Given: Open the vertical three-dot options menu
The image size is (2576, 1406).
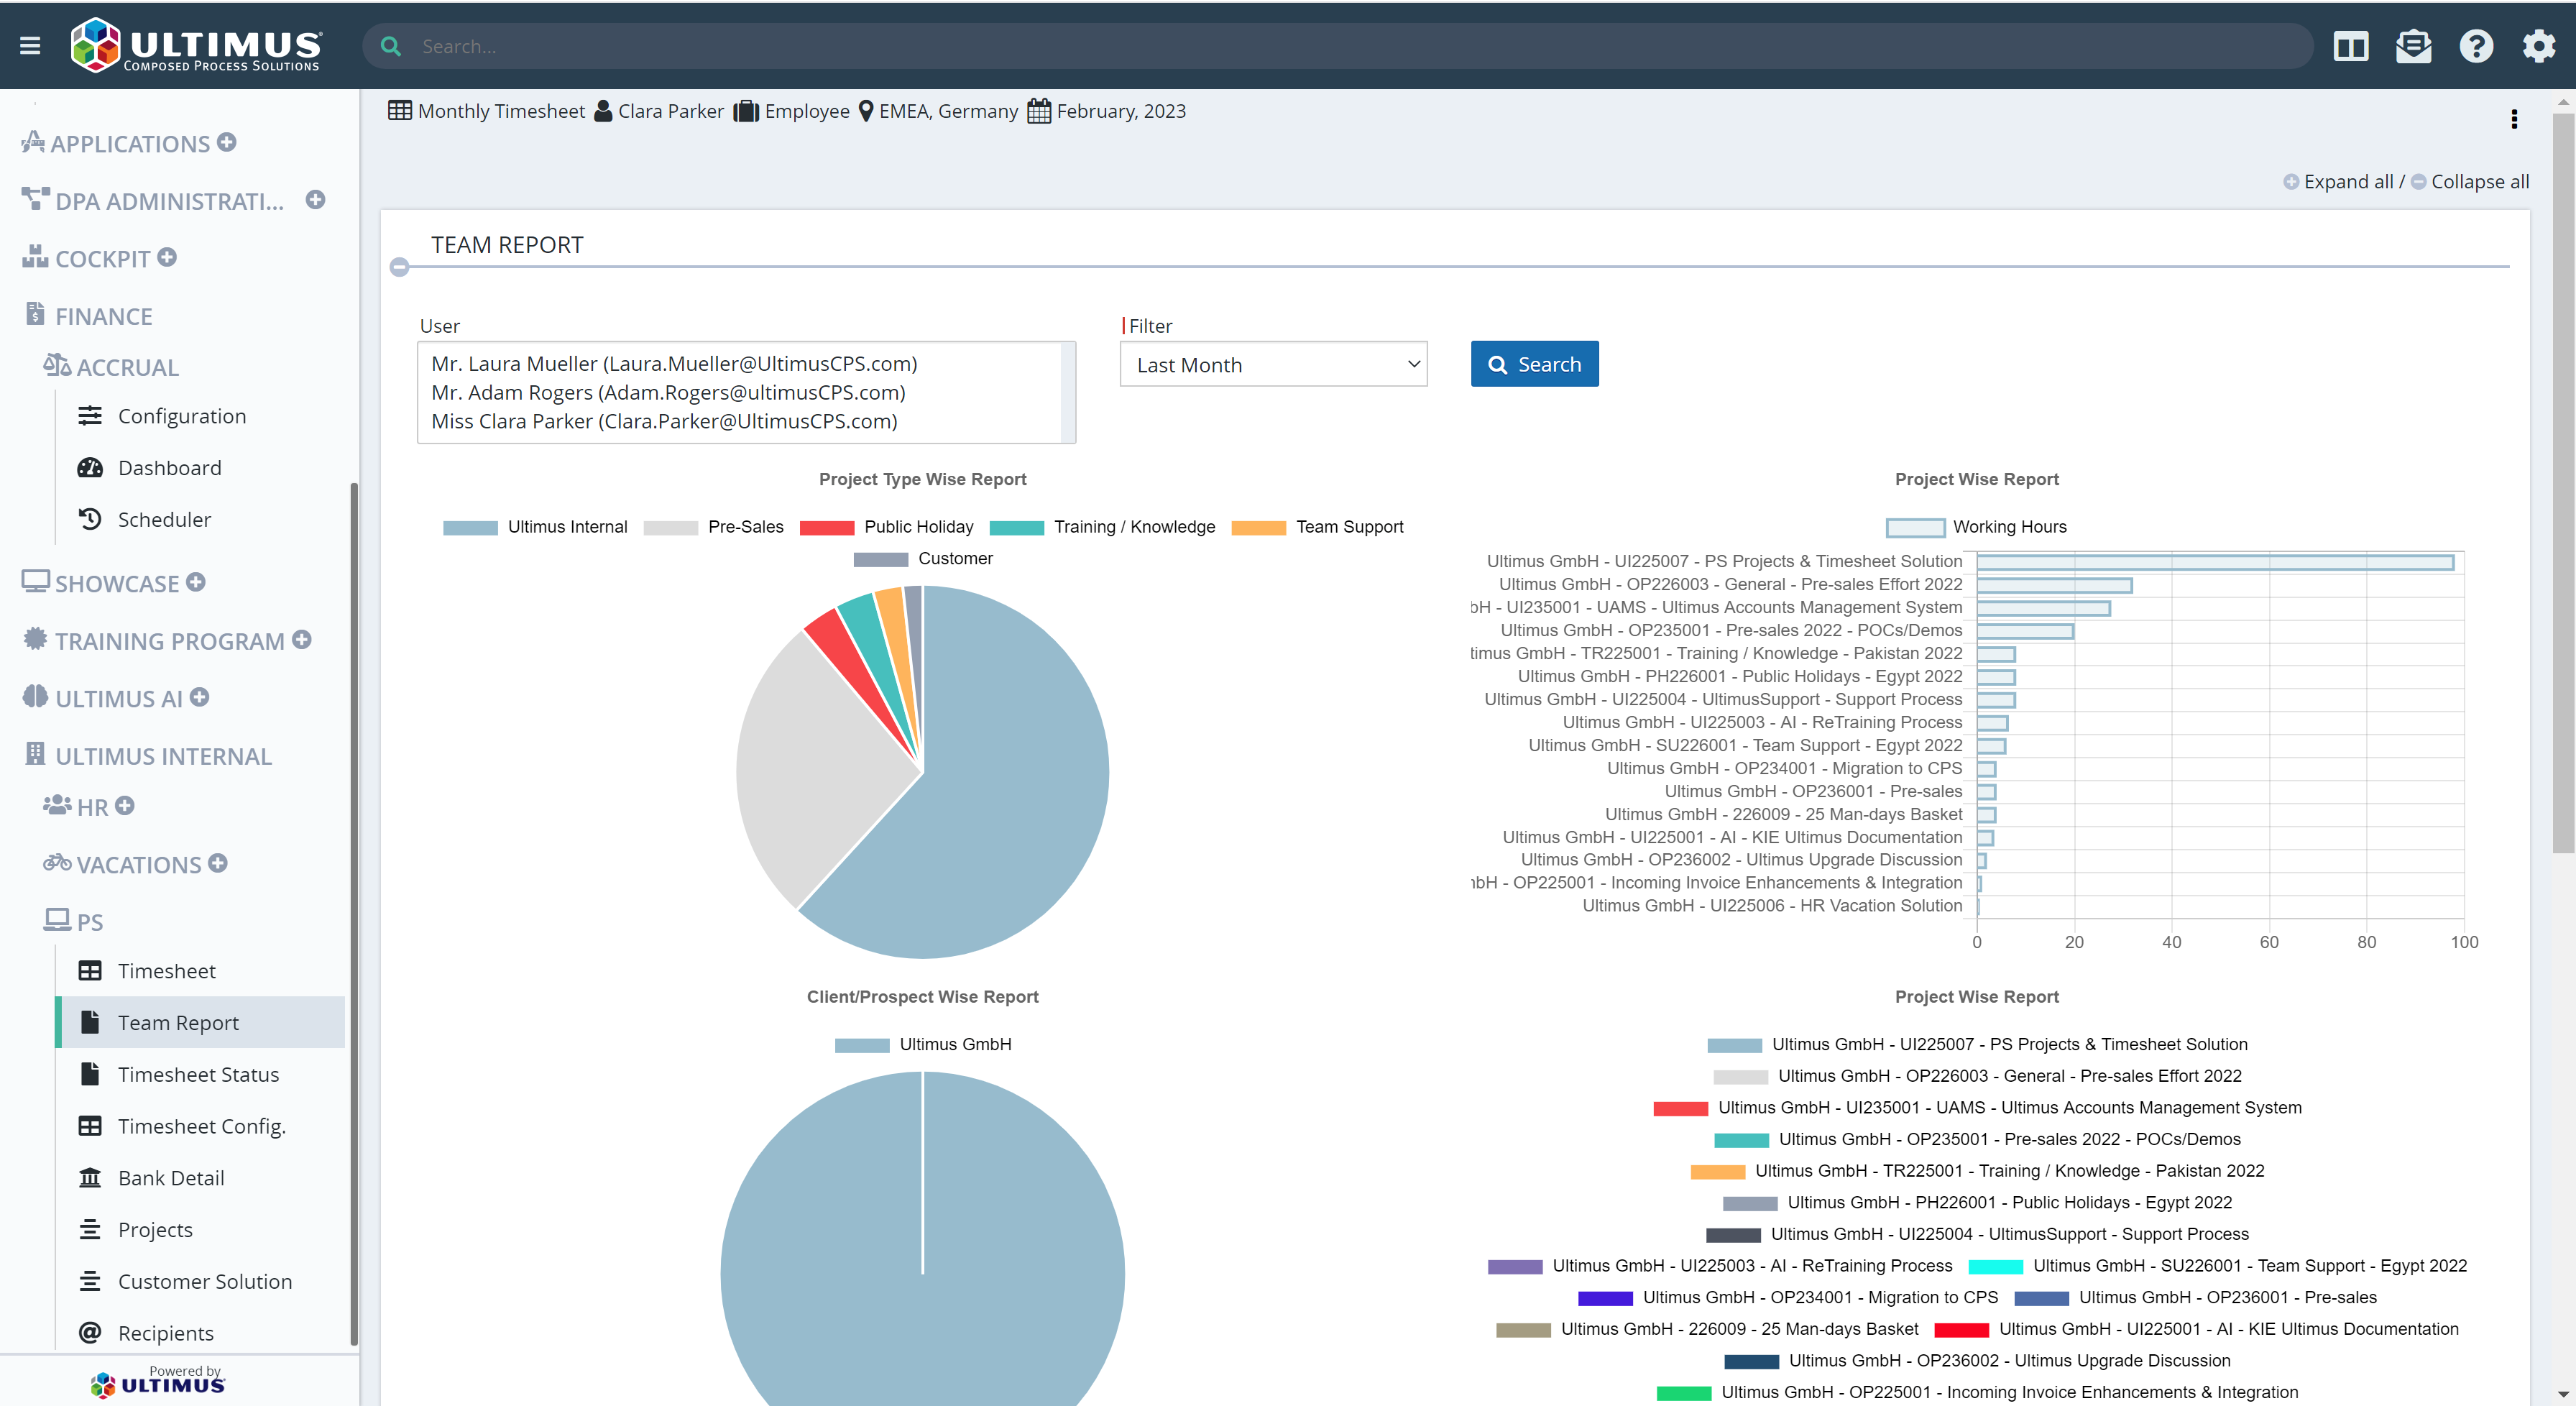Looking at the screenshot, I should 2514,119.
